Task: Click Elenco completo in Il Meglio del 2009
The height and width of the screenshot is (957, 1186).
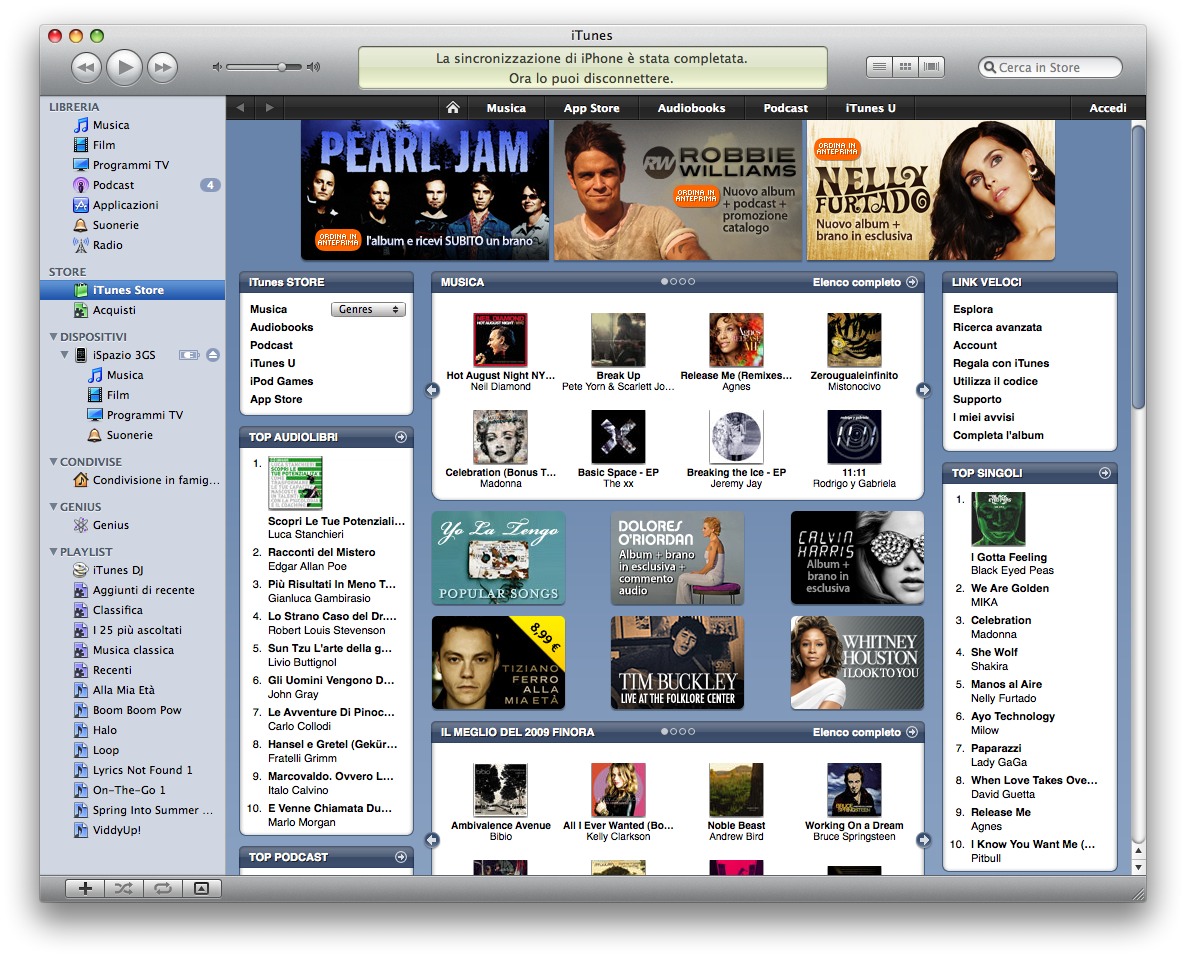Action: [865, 732]
